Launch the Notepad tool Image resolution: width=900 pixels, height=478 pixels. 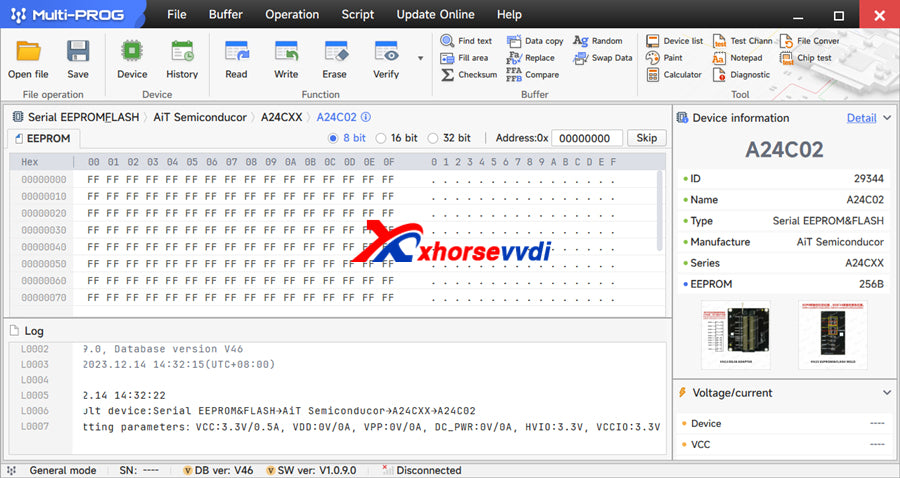tap(738, 58)
